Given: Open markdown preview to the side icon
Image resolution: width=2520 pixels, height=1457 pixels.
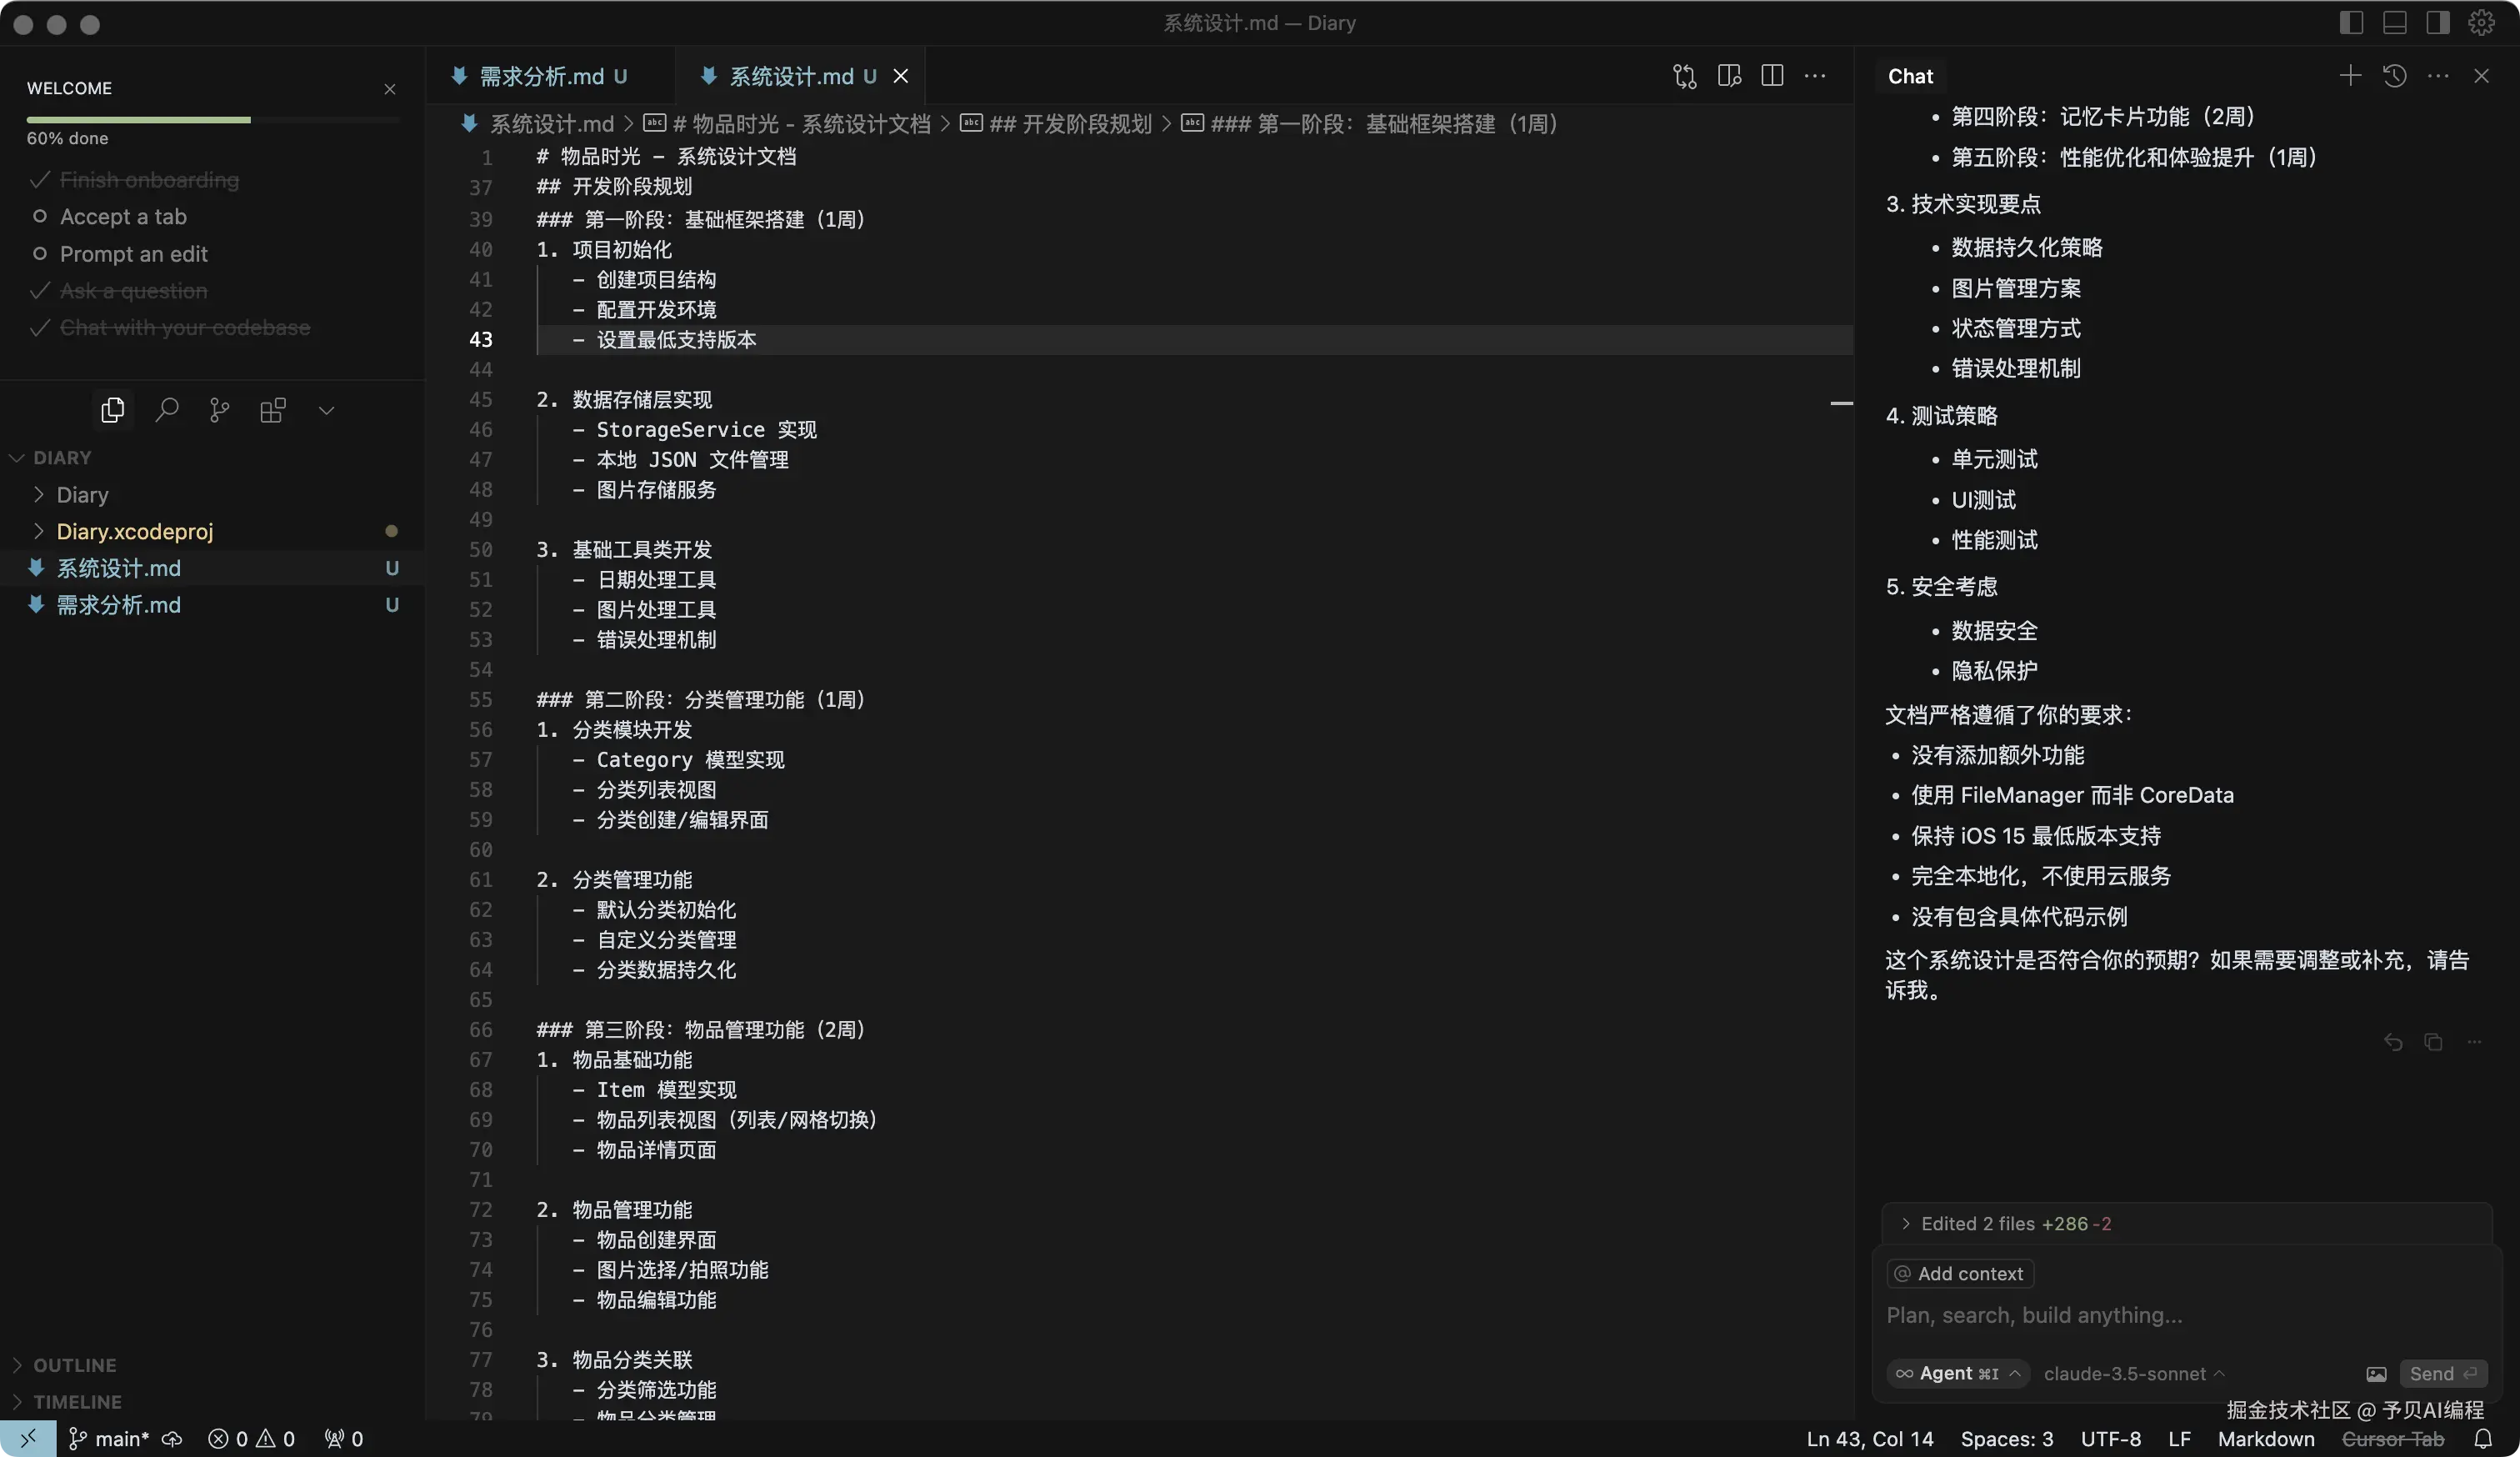Looking at the screenshot, I should 1729,76.
